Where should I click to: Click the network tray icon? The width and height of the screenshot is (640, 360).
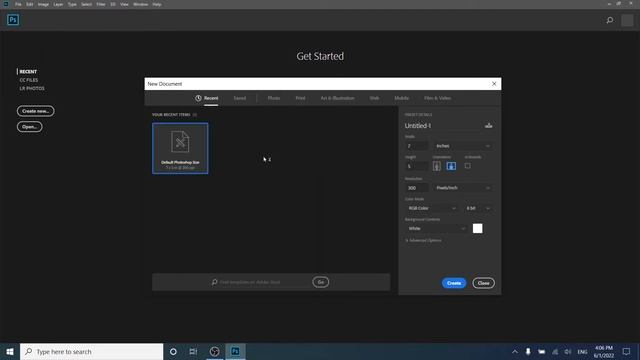click(x=555, y=351)
